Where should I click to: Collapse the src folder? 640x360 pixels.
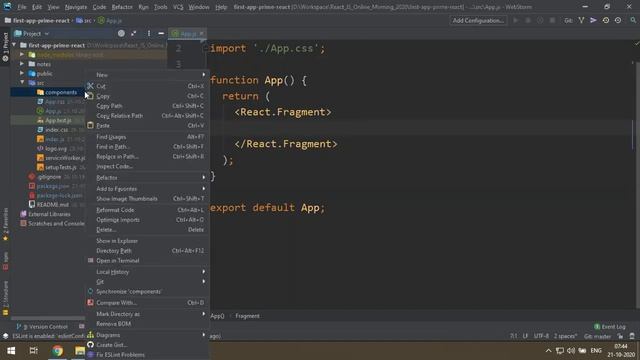point(22,82)
